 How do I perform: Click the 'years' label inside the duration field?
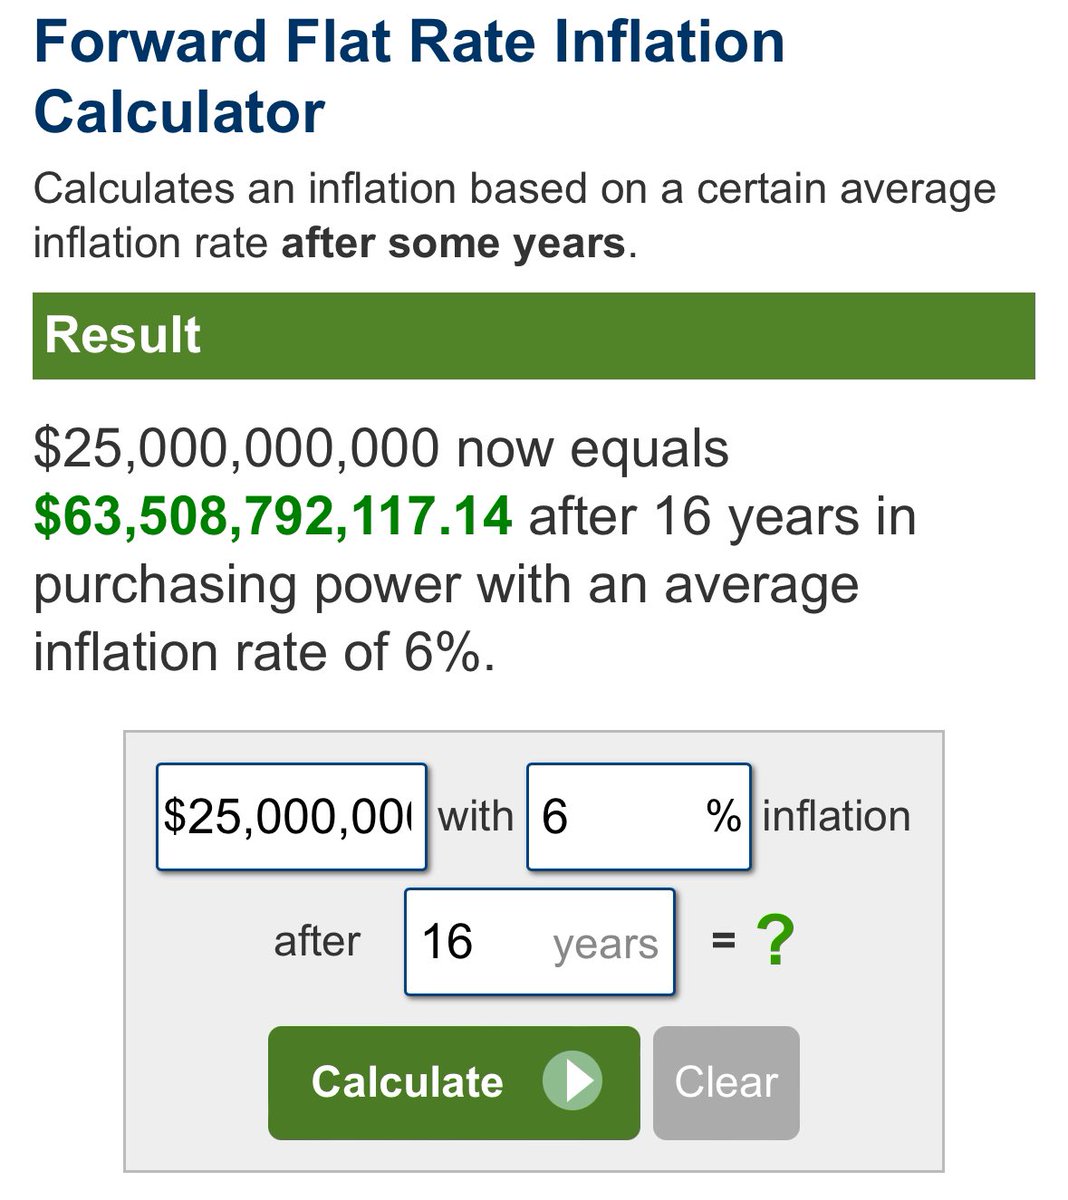606,944
